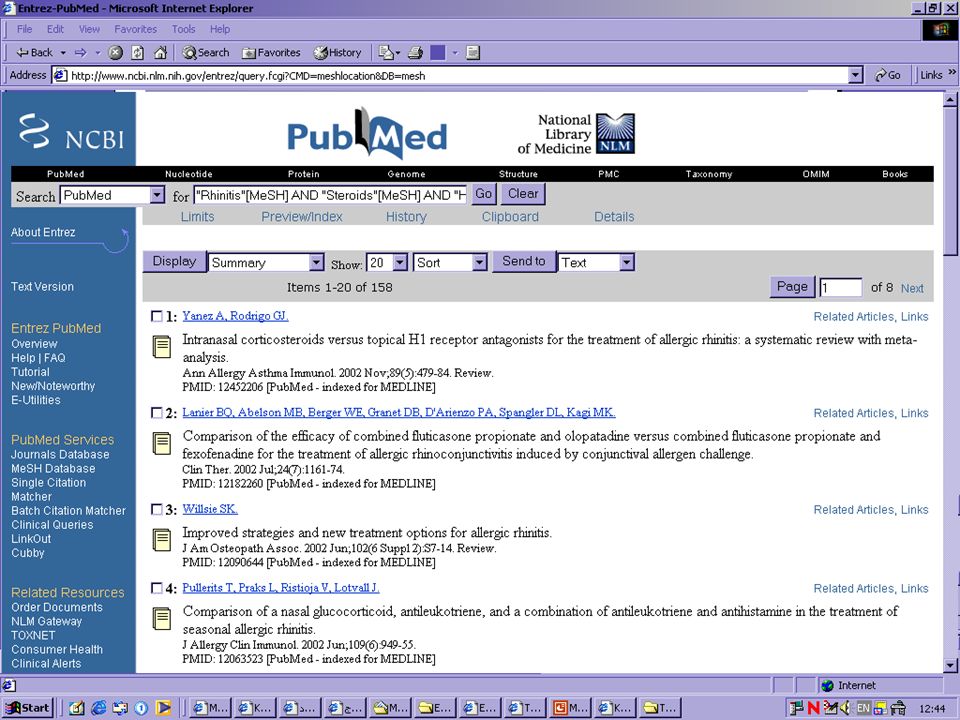Open the File menu
The image size is (960, 720).
[x=24, y=29]
